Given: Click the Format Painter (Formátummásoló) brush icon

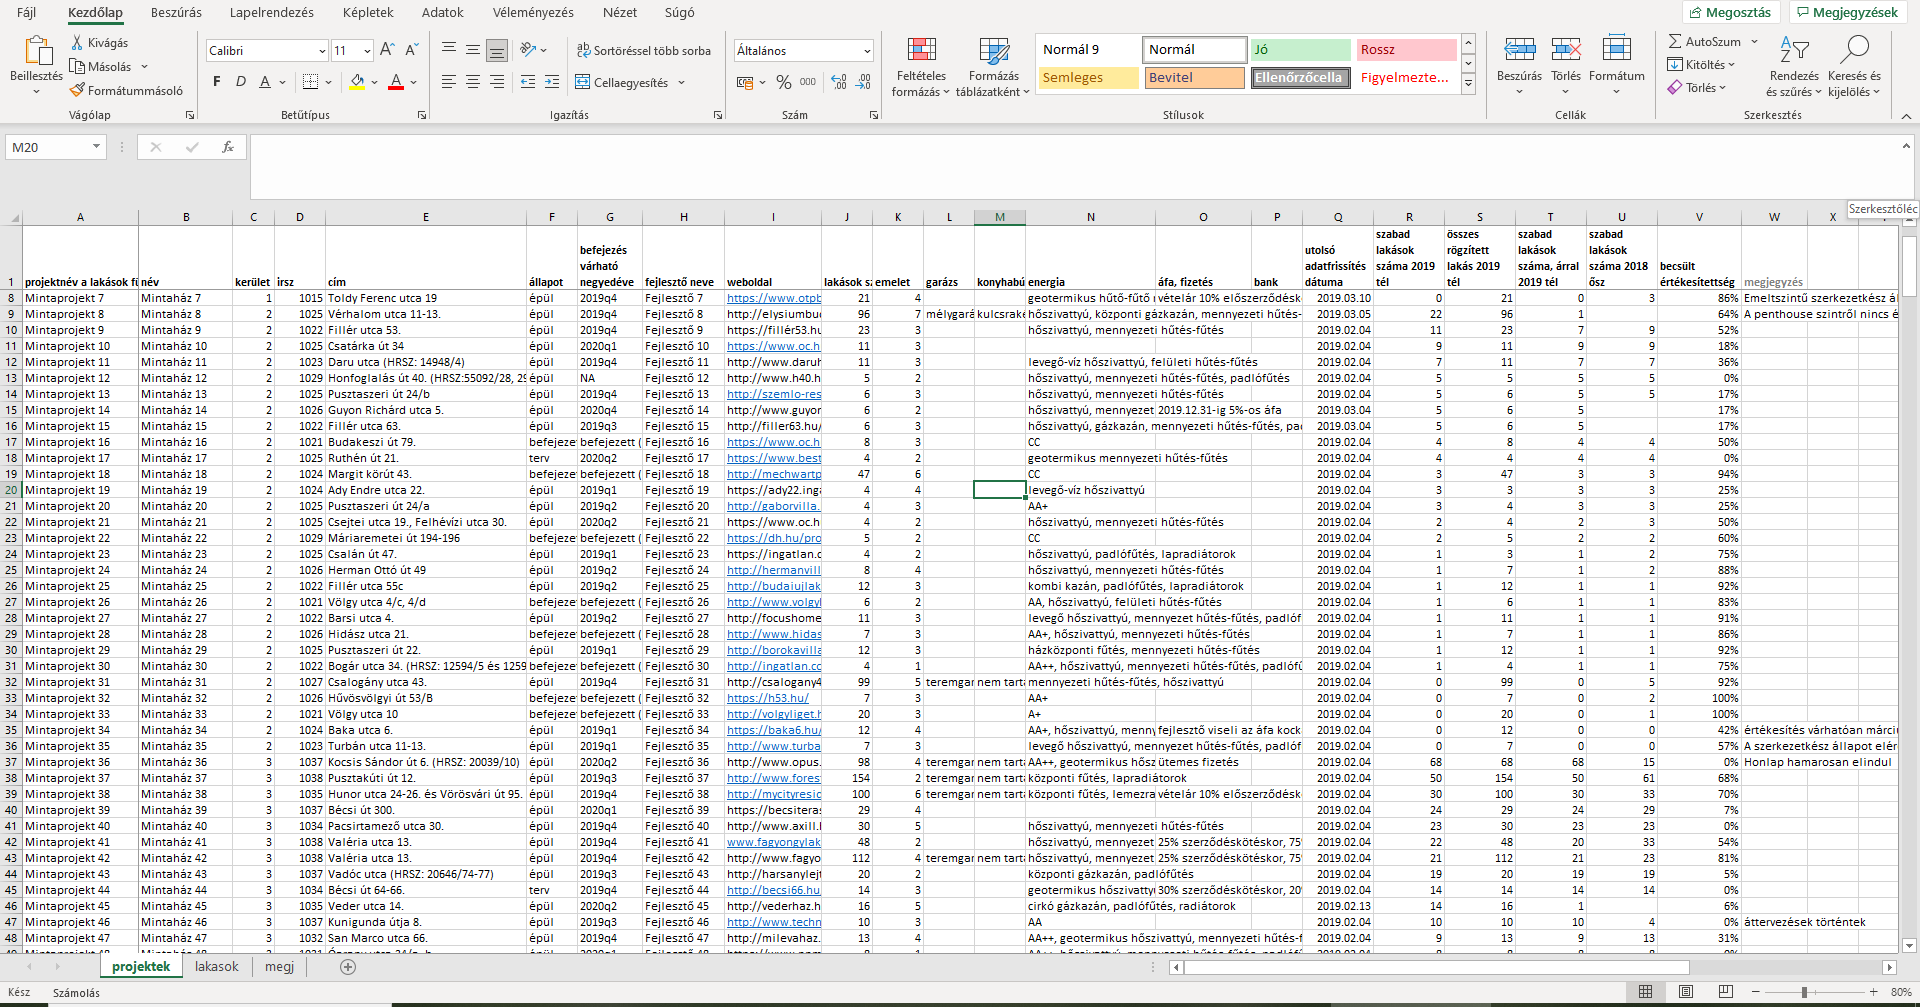Looking at the screenshot, I should 77,91.
